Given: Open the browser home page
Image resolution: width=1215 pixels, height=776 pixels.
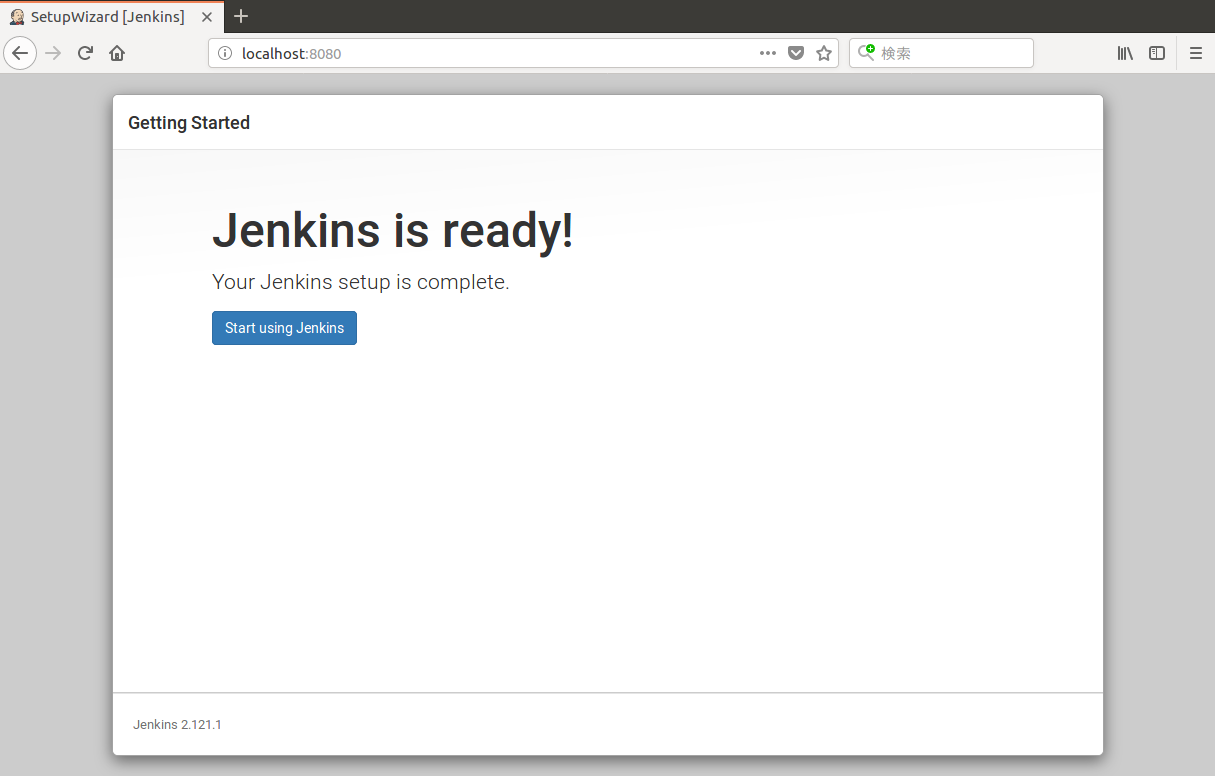Looking at the screenshot, I should (117, 53).
